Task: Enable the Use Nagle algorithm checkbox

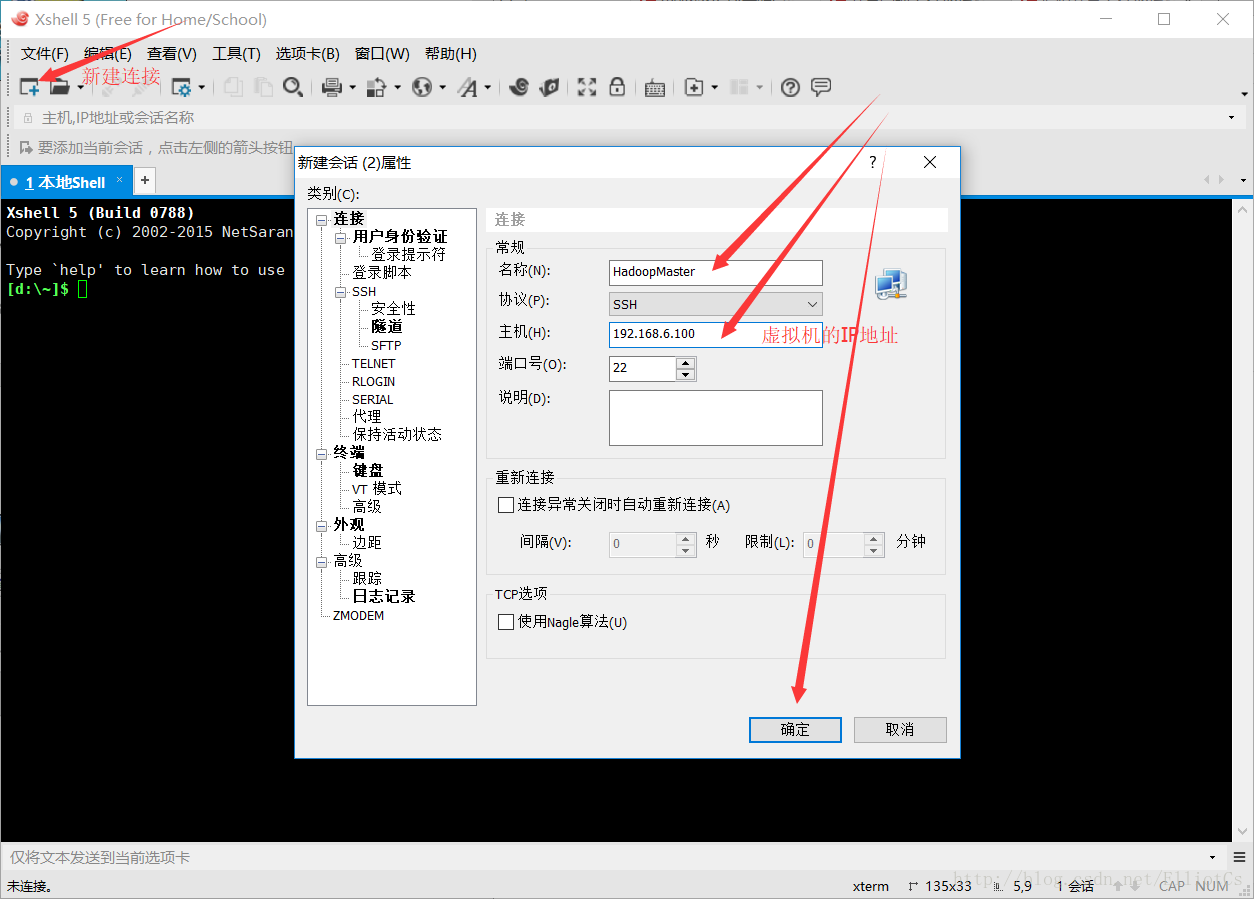Action: (x=506, y=622)
